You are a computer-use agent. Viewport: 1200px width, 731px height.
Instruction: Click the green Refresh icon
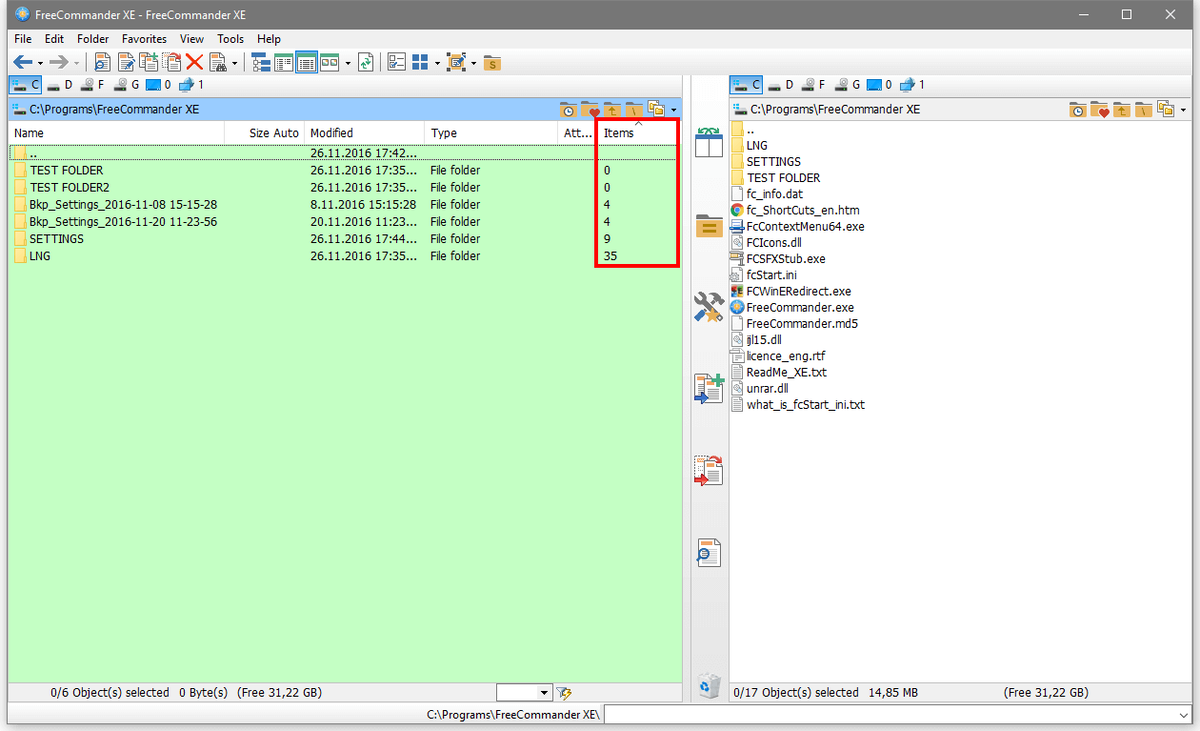click(x=366, y=62)
